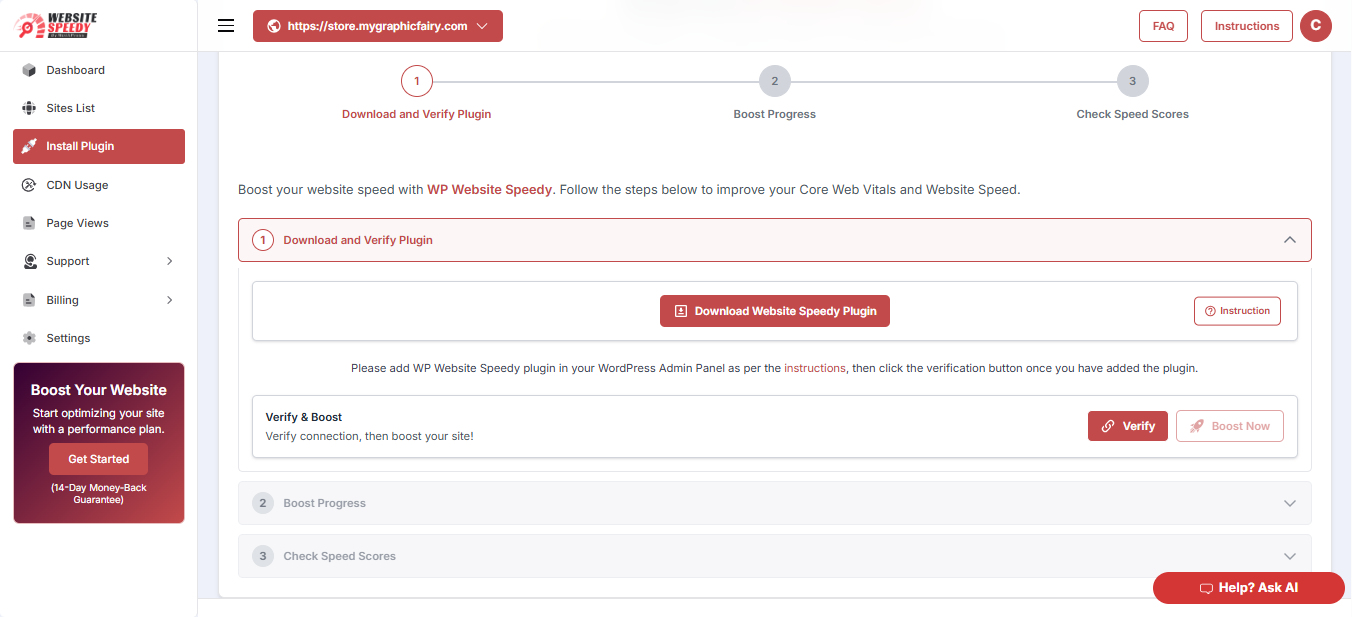Click step 2 circle in progress tracker
This screenshot has width=1352, height=617.
[774, 81]
